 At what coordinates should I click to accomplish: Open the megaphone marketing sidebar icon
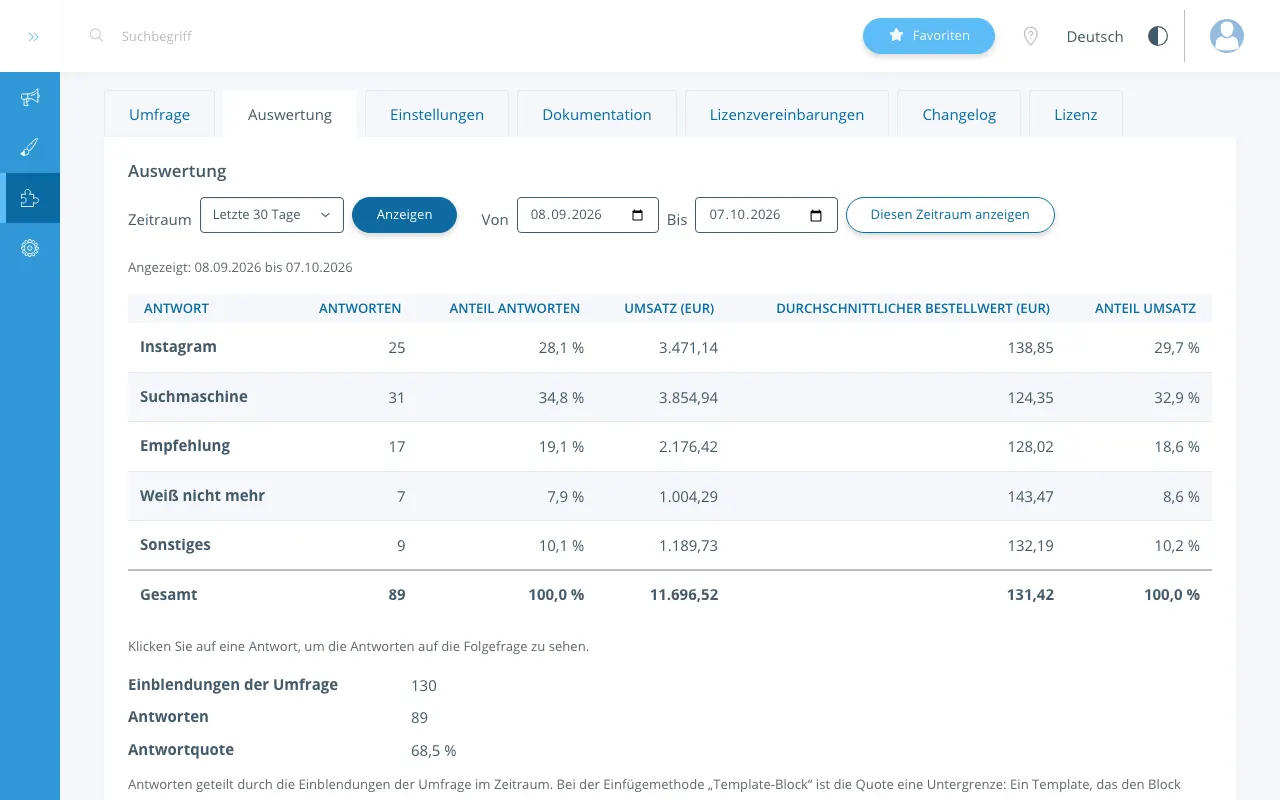[30, 98]
